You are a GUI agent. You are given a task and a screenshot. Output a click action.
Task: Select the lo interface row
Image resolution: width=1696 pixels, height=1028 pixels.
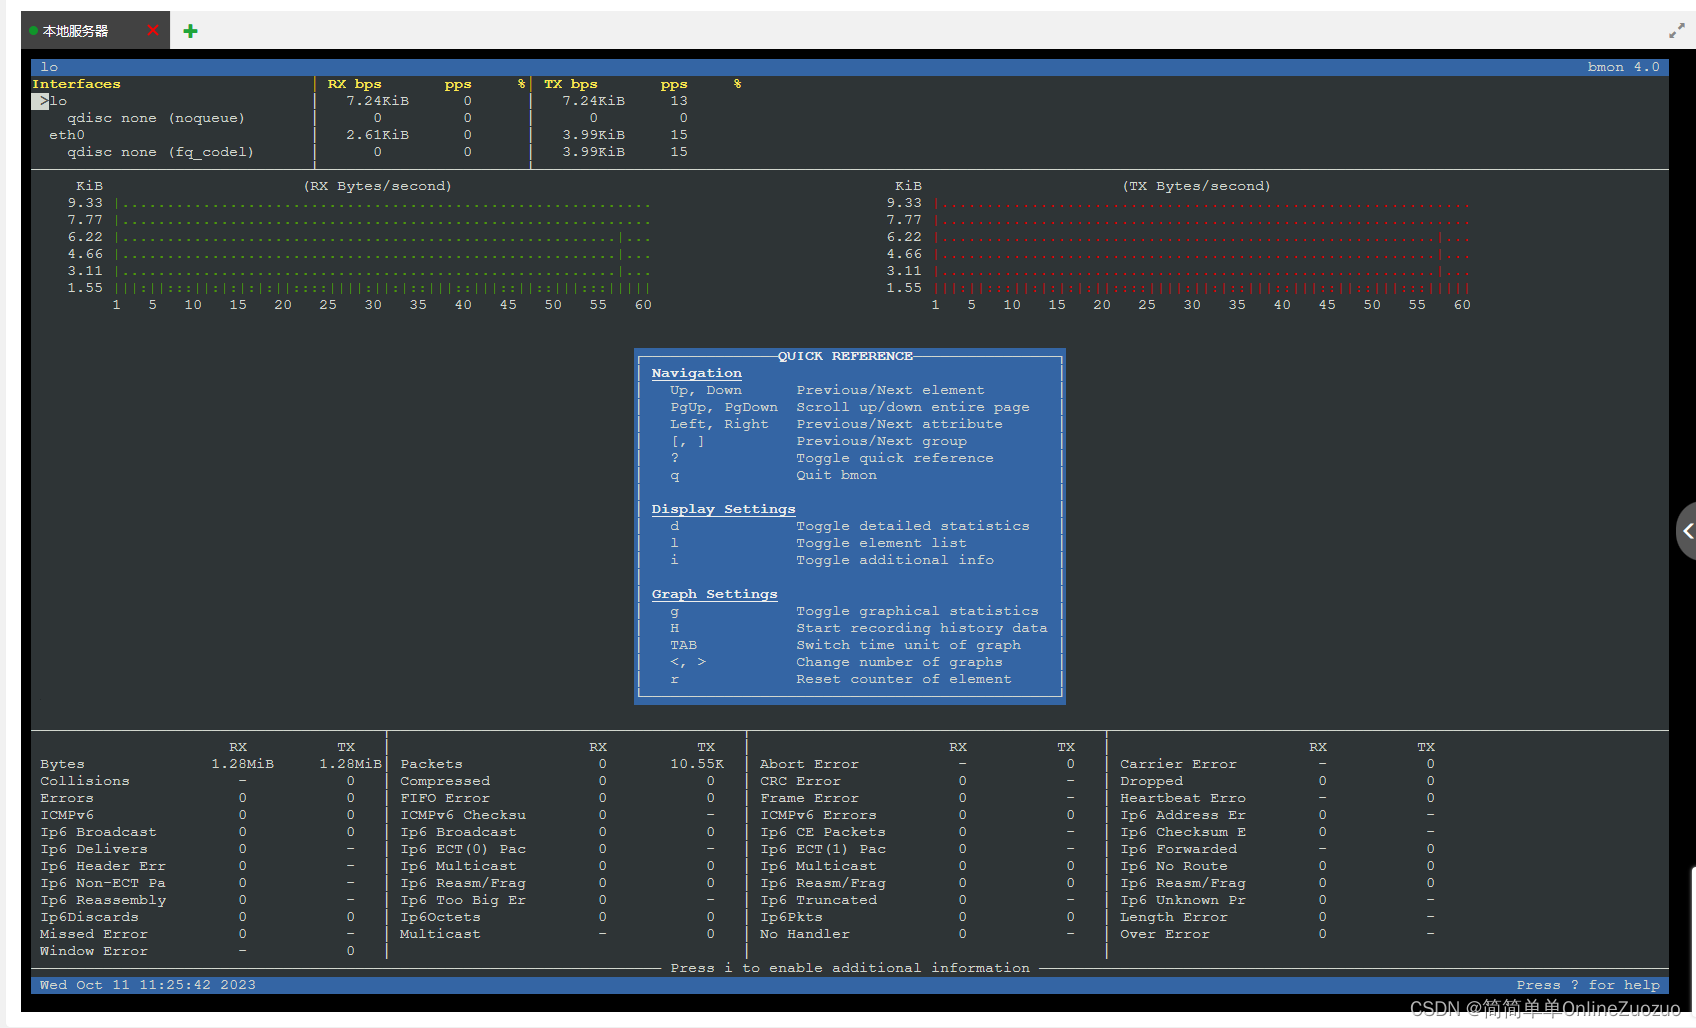click(370, 101)
